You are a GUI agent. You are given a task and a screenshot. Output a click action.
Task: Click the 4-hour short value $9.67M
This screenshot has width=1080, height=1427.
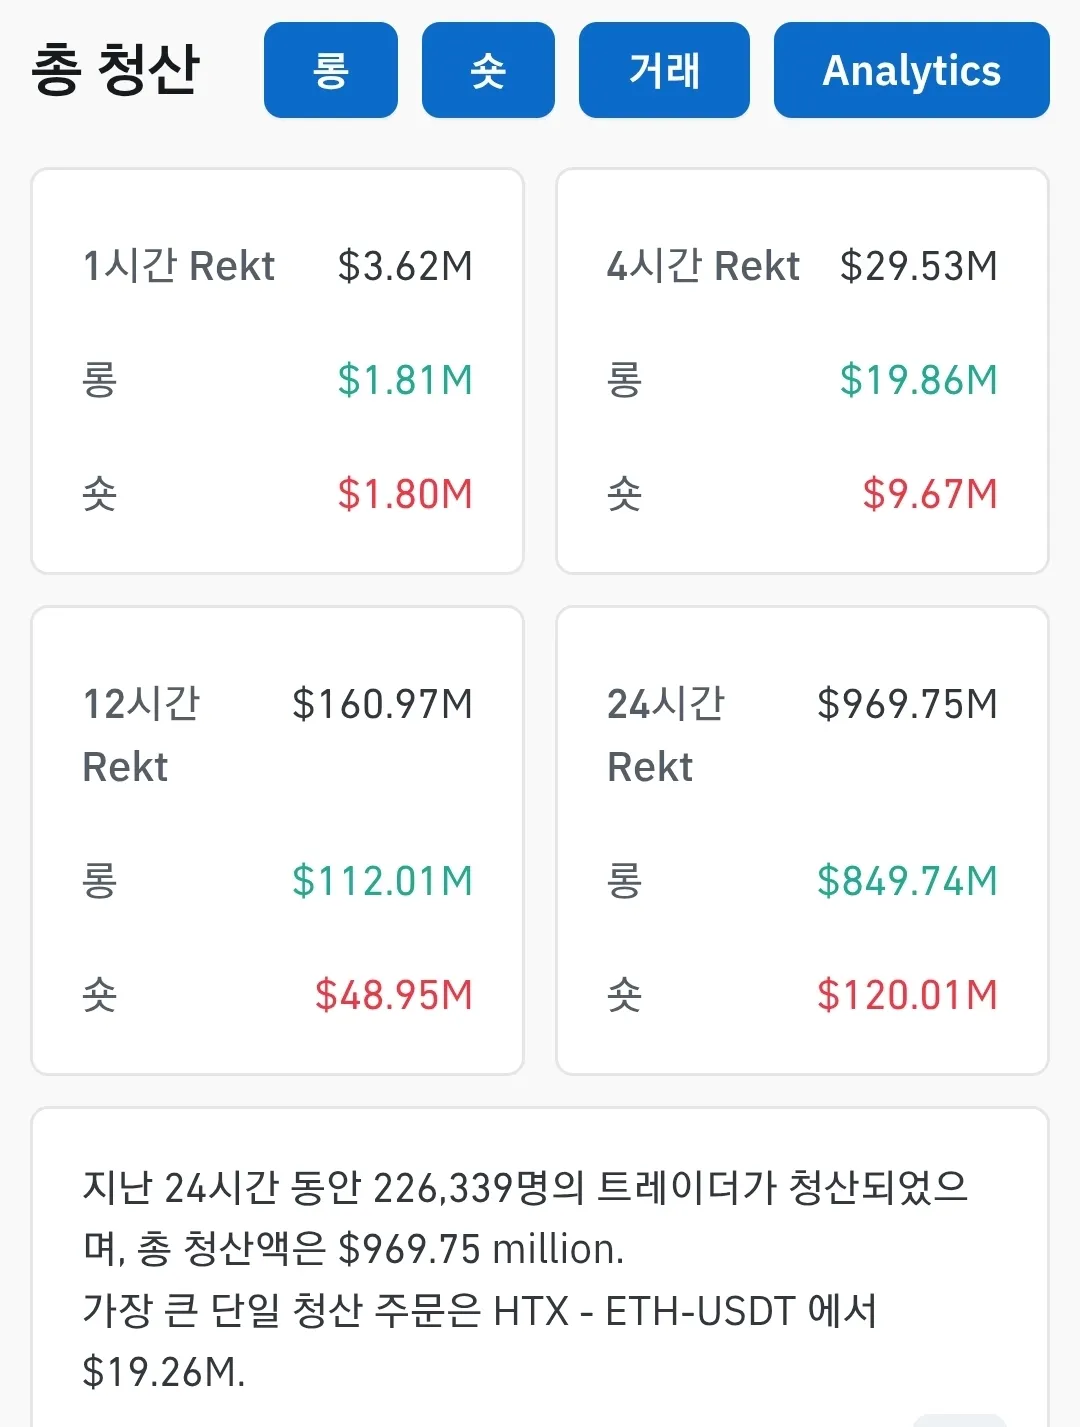coord(930,494)
